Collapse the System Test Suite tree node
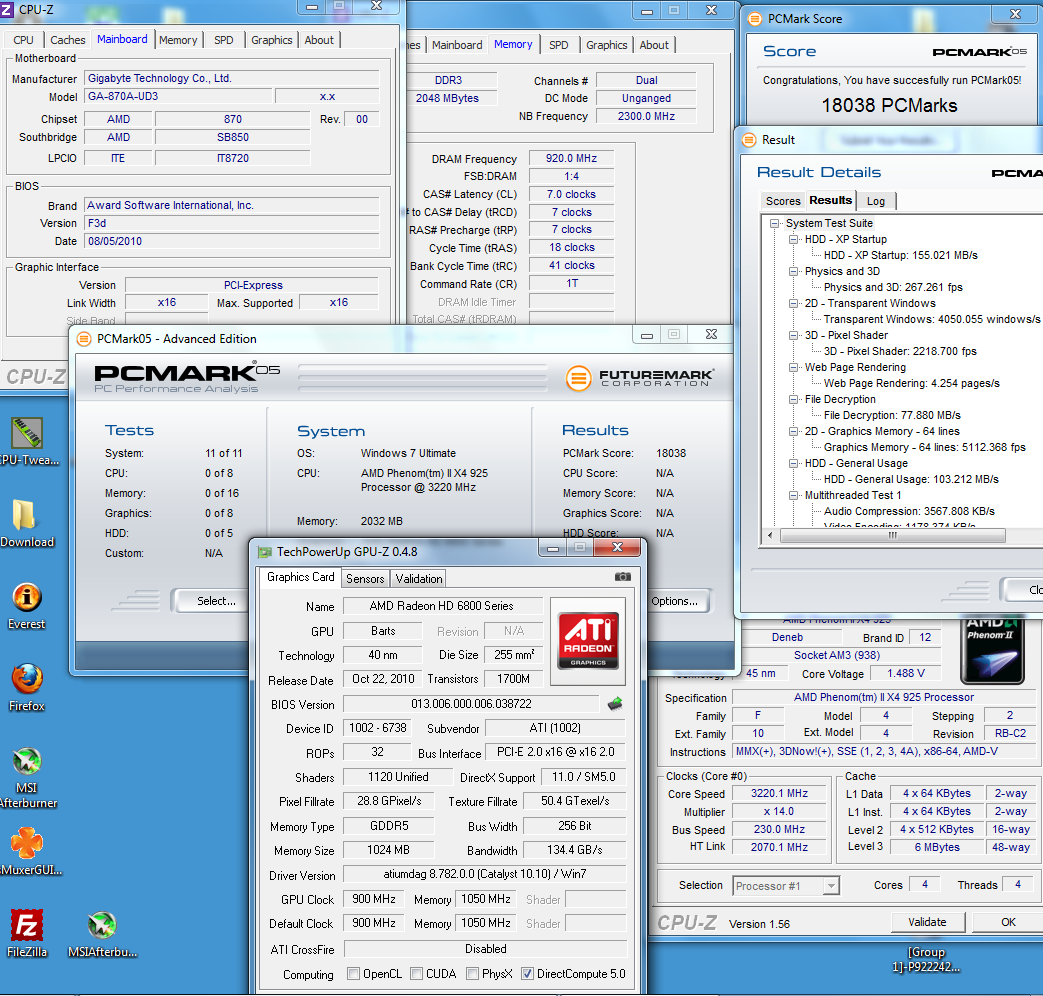 click(x=774, y=224)
